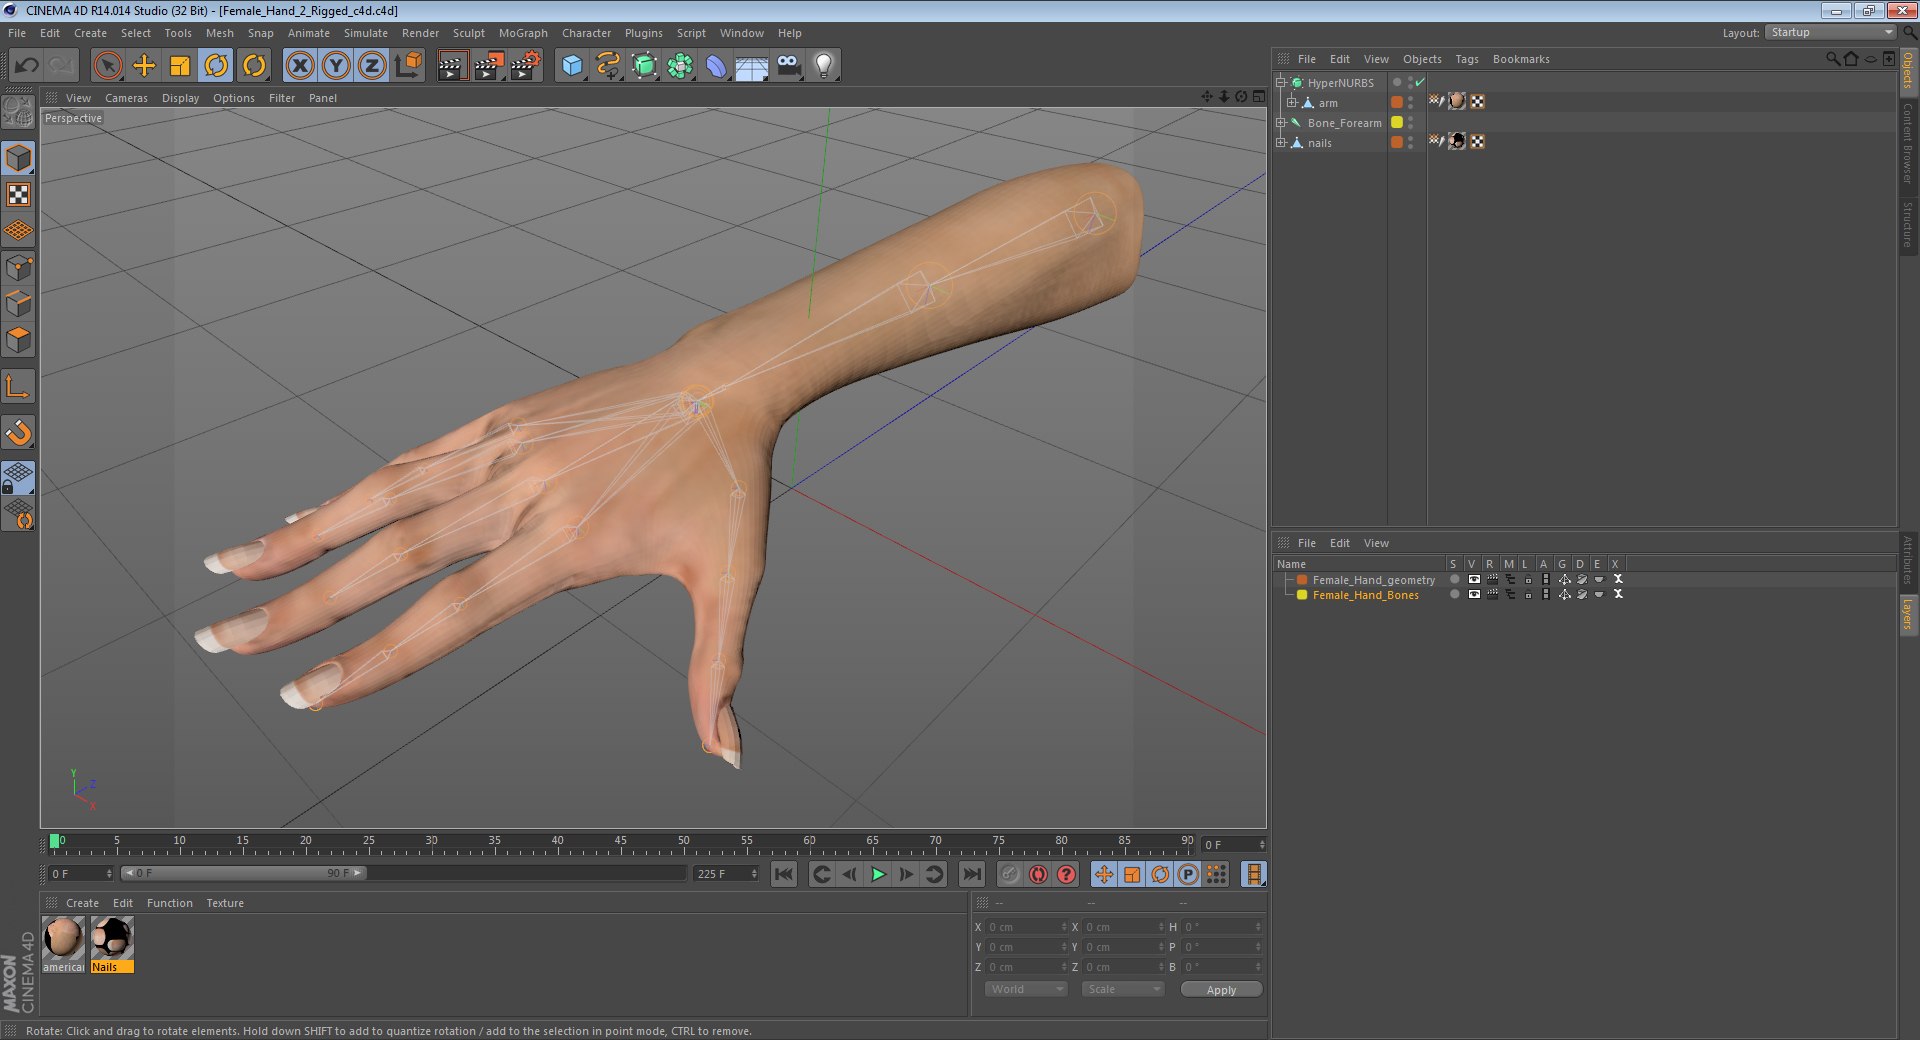Toggle Female_Hand_Bones layer visibility eye

pos(1473,595)
